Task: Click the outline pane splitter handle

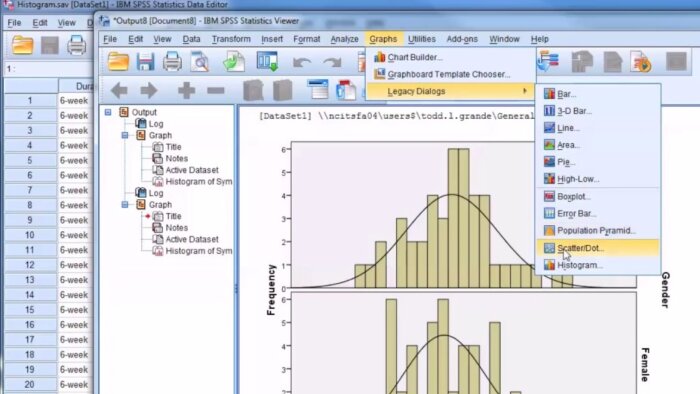Action: [x=236, y=289]
